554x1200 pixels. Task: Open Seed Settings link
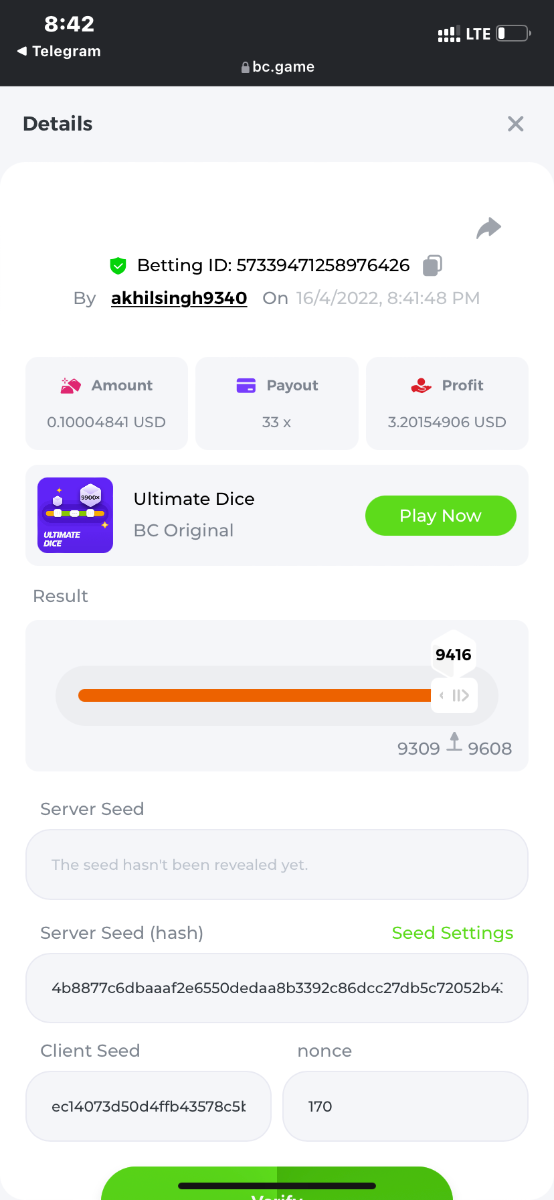coord(452,933)
